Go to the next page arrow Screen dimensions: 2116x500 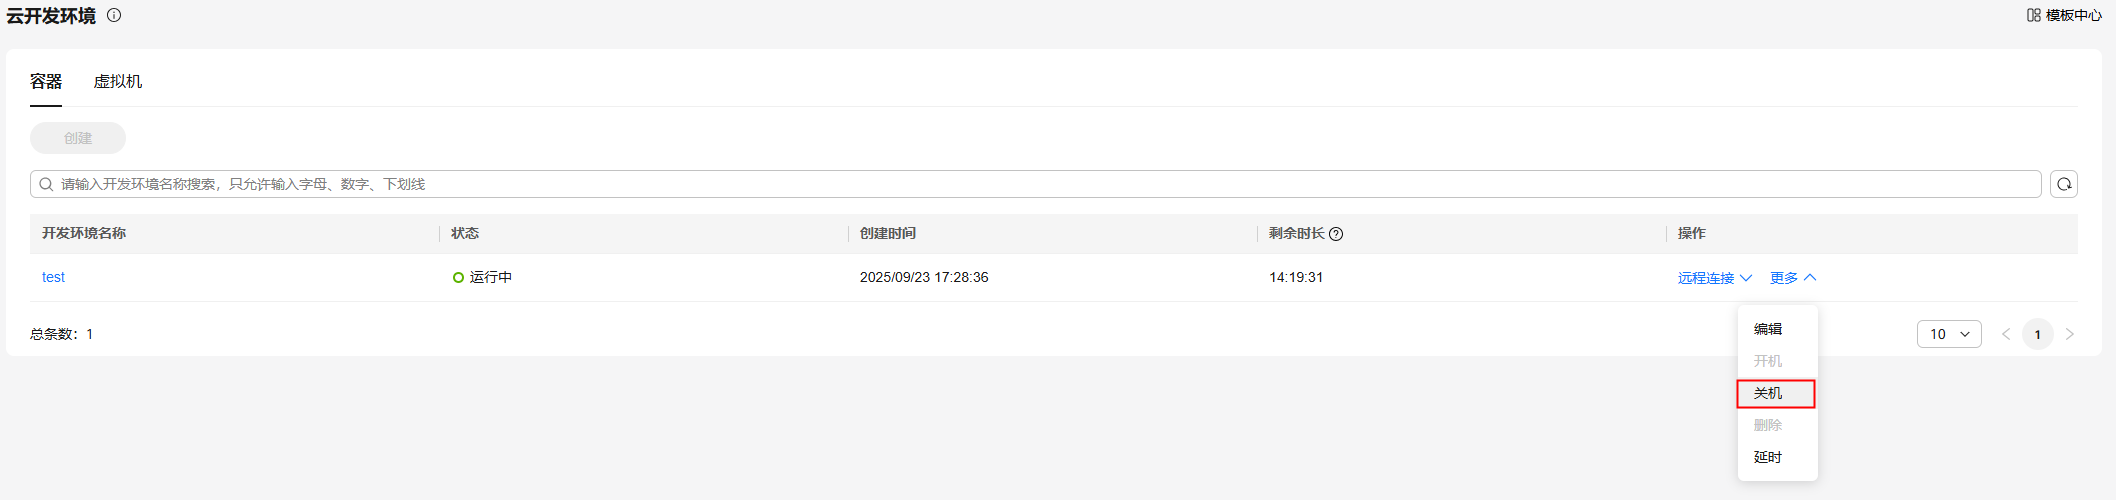pos(2069,334)
